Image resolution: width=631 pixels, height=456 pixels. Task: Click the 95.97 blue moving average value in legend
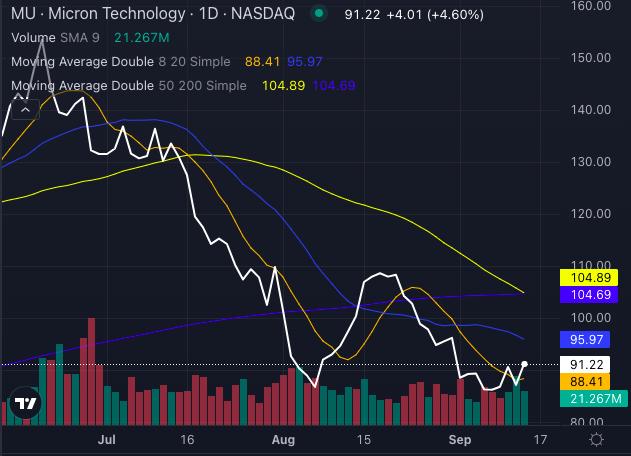pos(305,62)
